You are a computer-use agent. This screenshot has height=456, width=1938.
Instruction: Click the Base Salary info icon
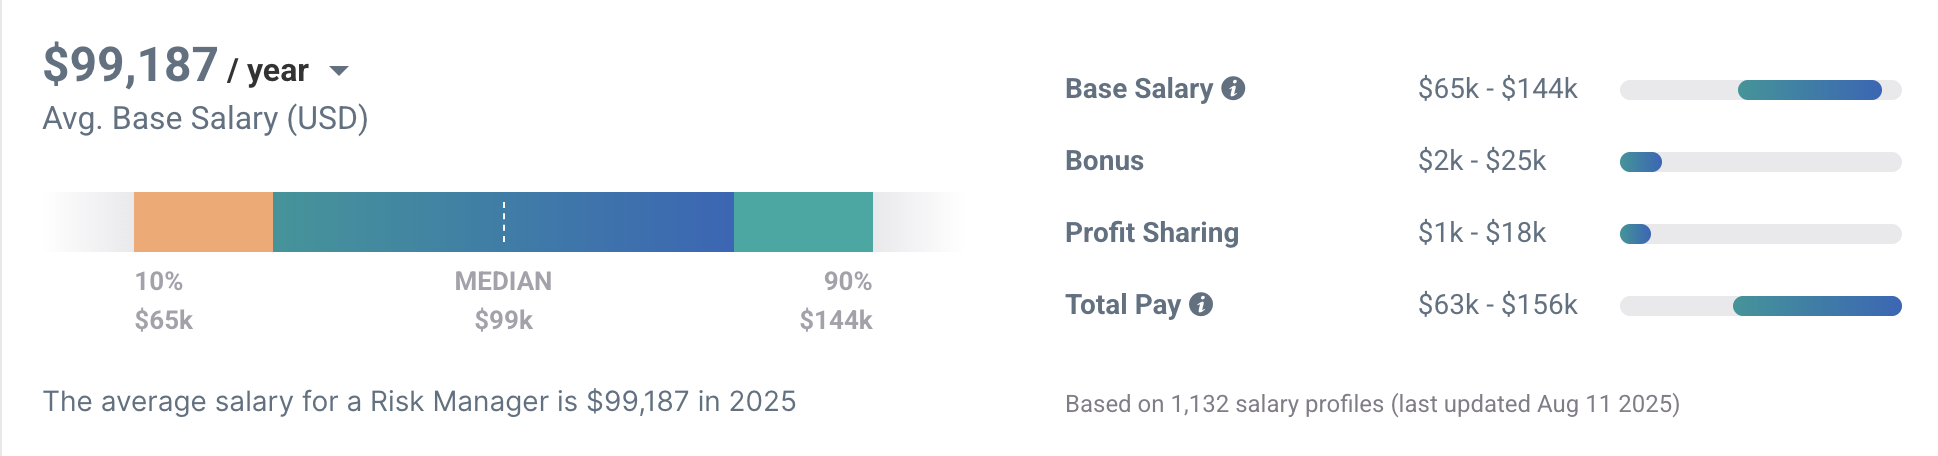point(1233,88)
